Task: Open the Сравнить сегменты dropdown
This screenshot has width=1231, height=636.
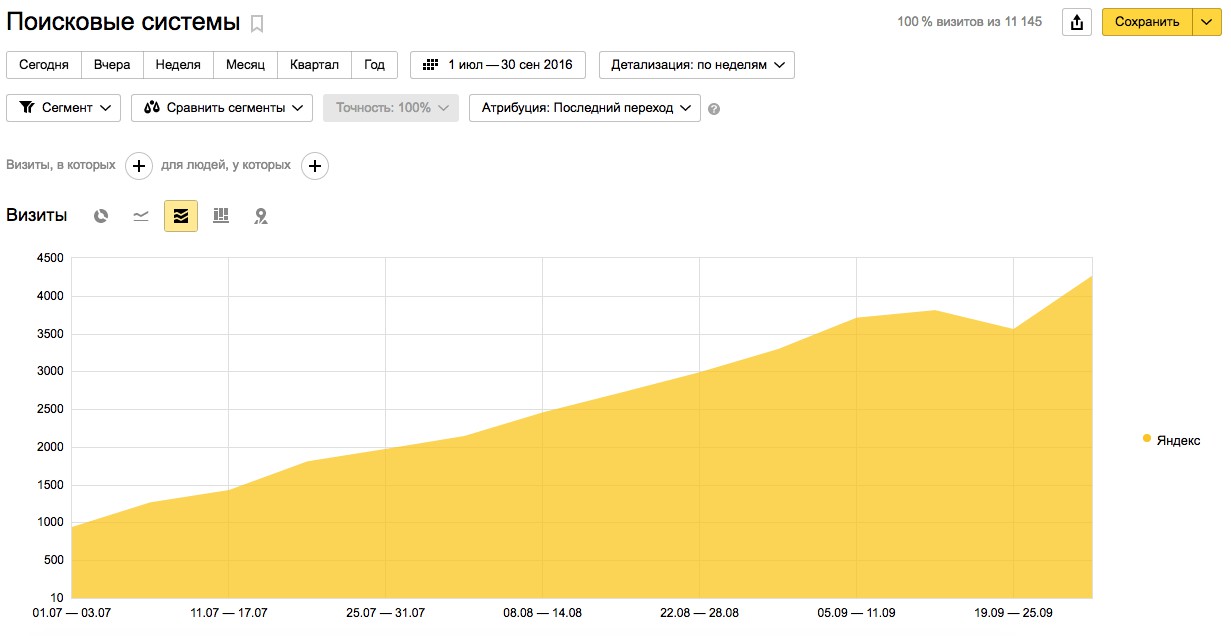Action: (222, 108)
